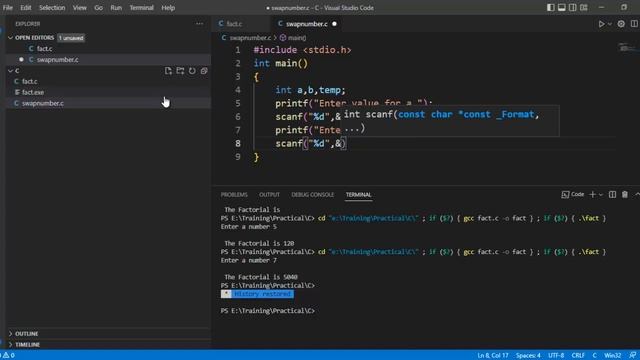The image size is (640, 360).
Task: Open the editor settings gear icon
Action: tap(621, 24)
